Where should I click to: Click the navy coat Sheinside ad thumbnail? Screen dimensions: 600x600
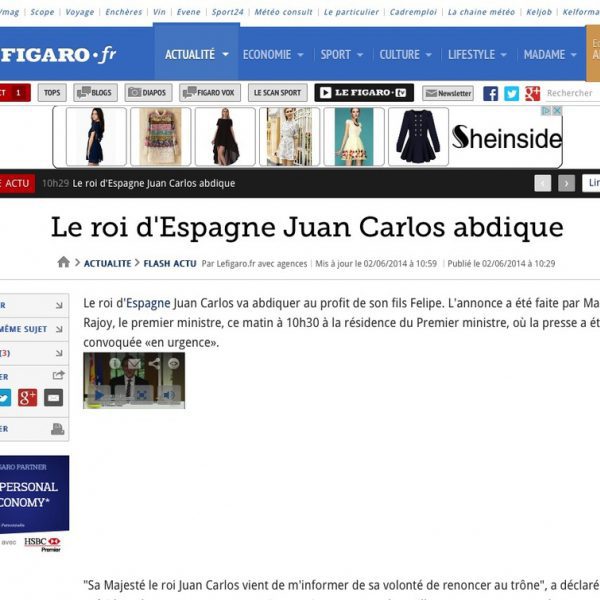coord(416,136)
